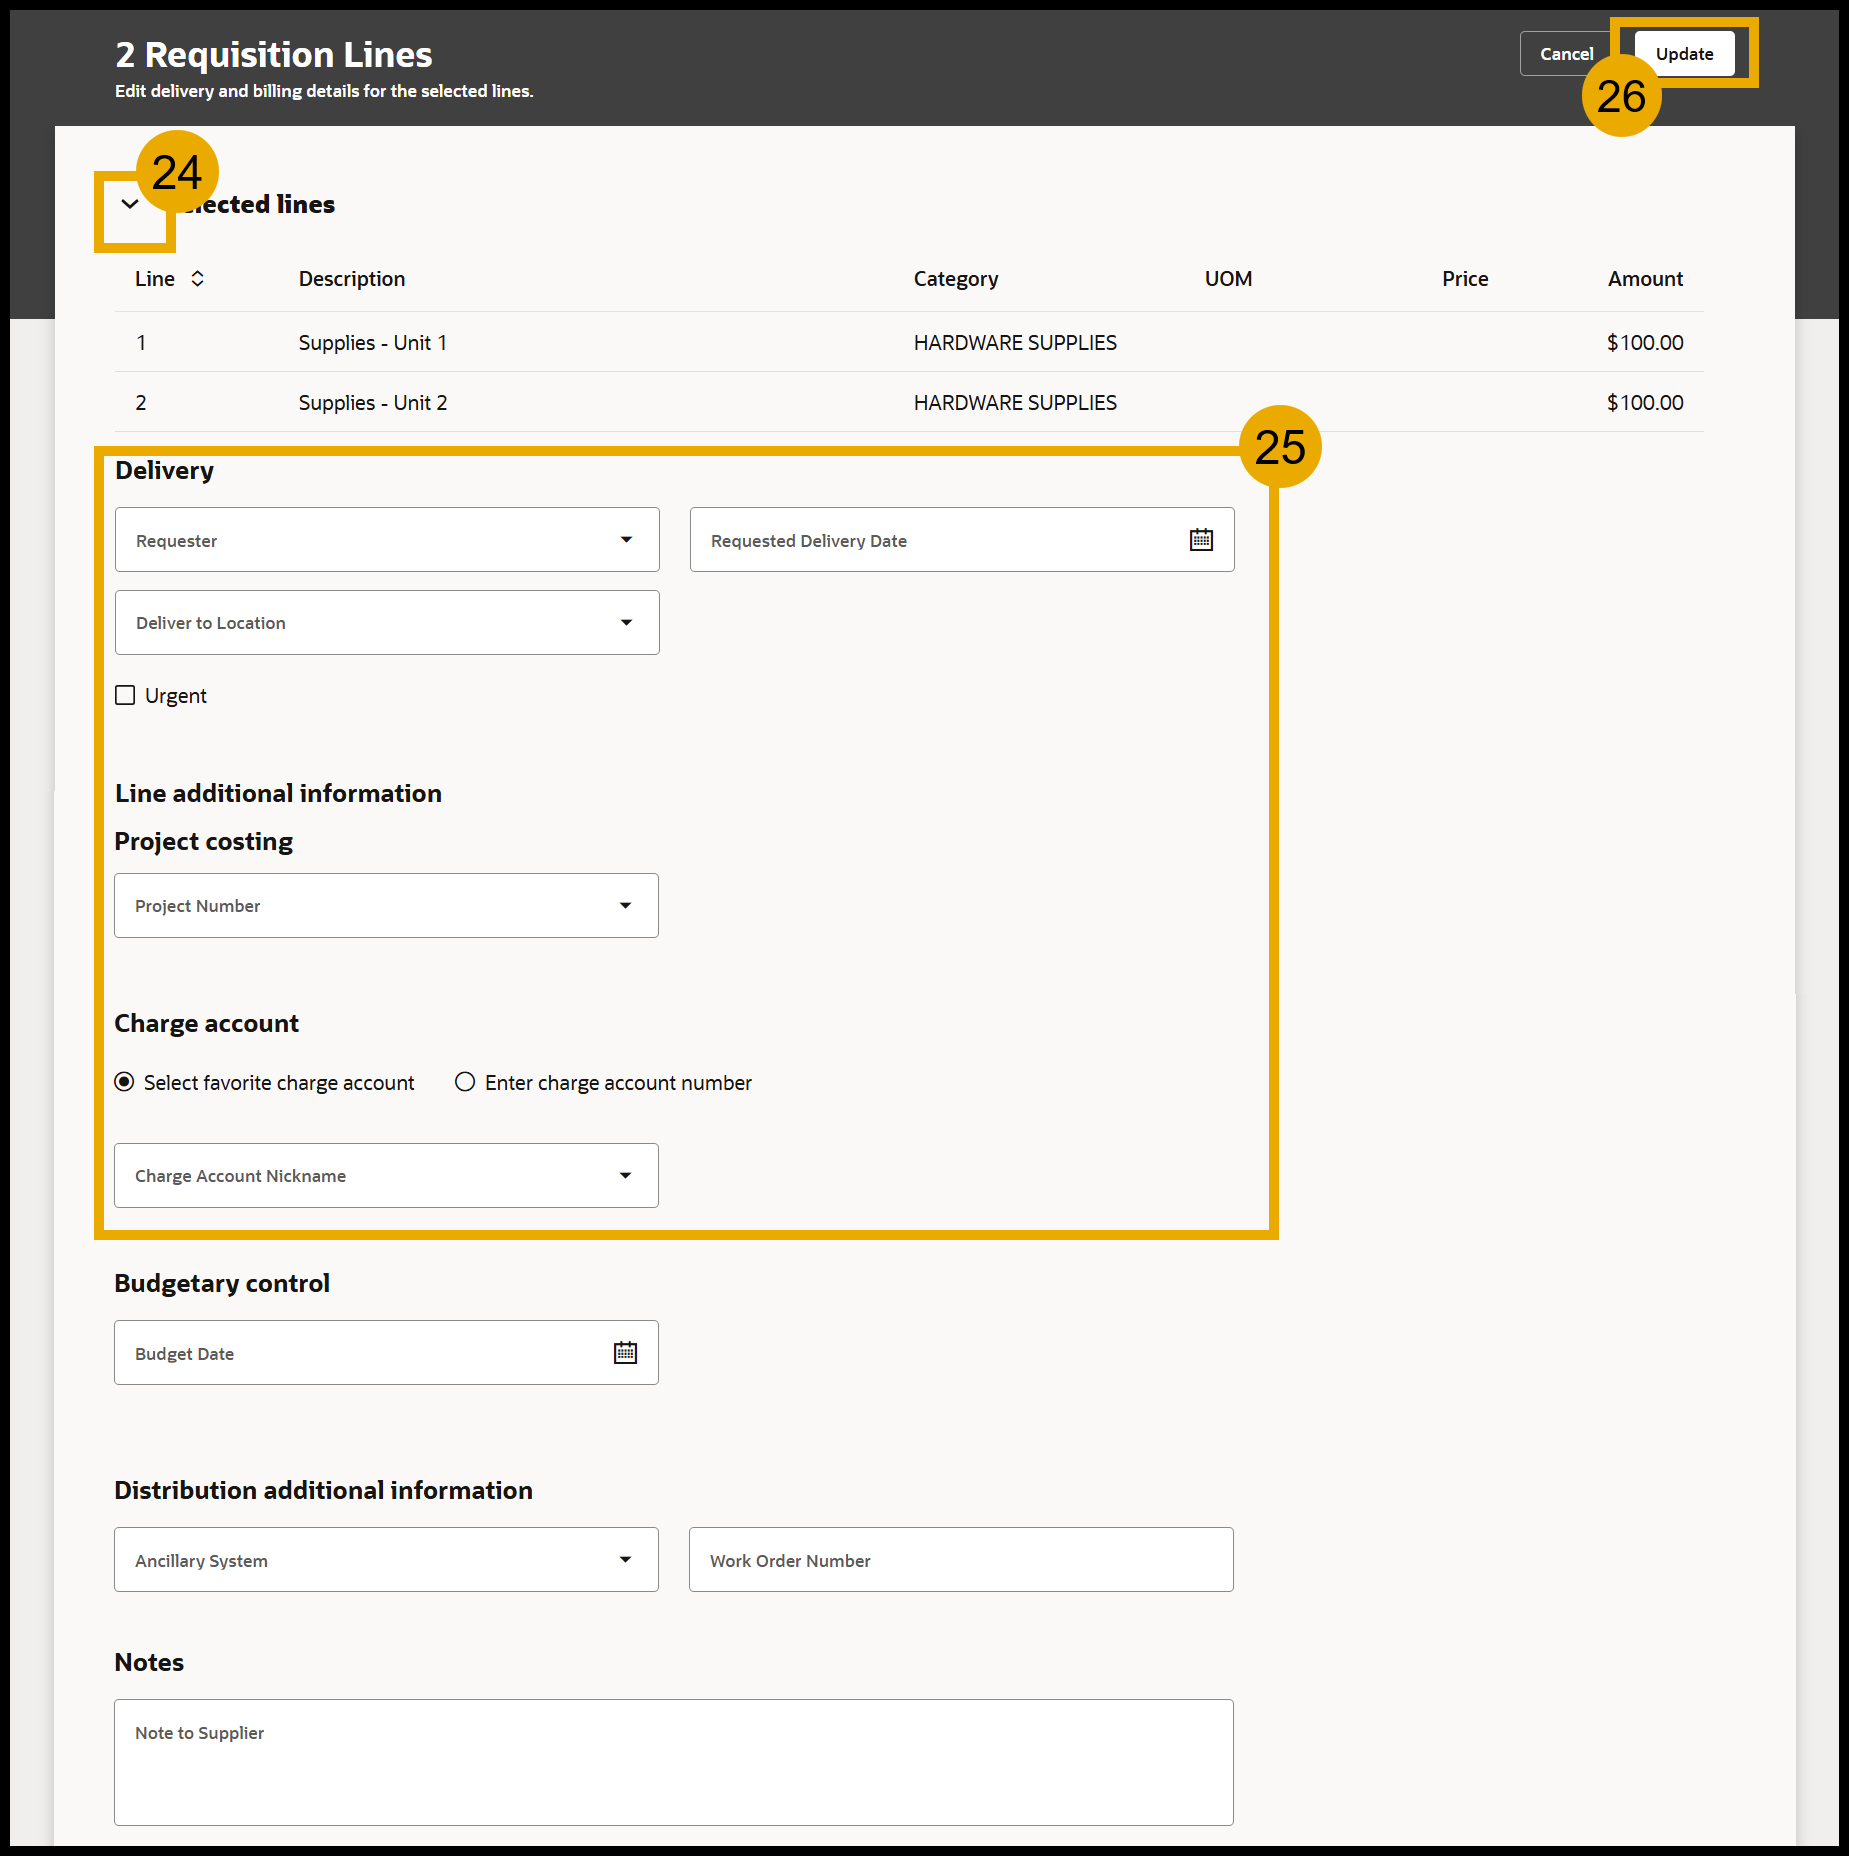Open the Budget Date calendar picker
1849x1856 pixels.
625,1353
